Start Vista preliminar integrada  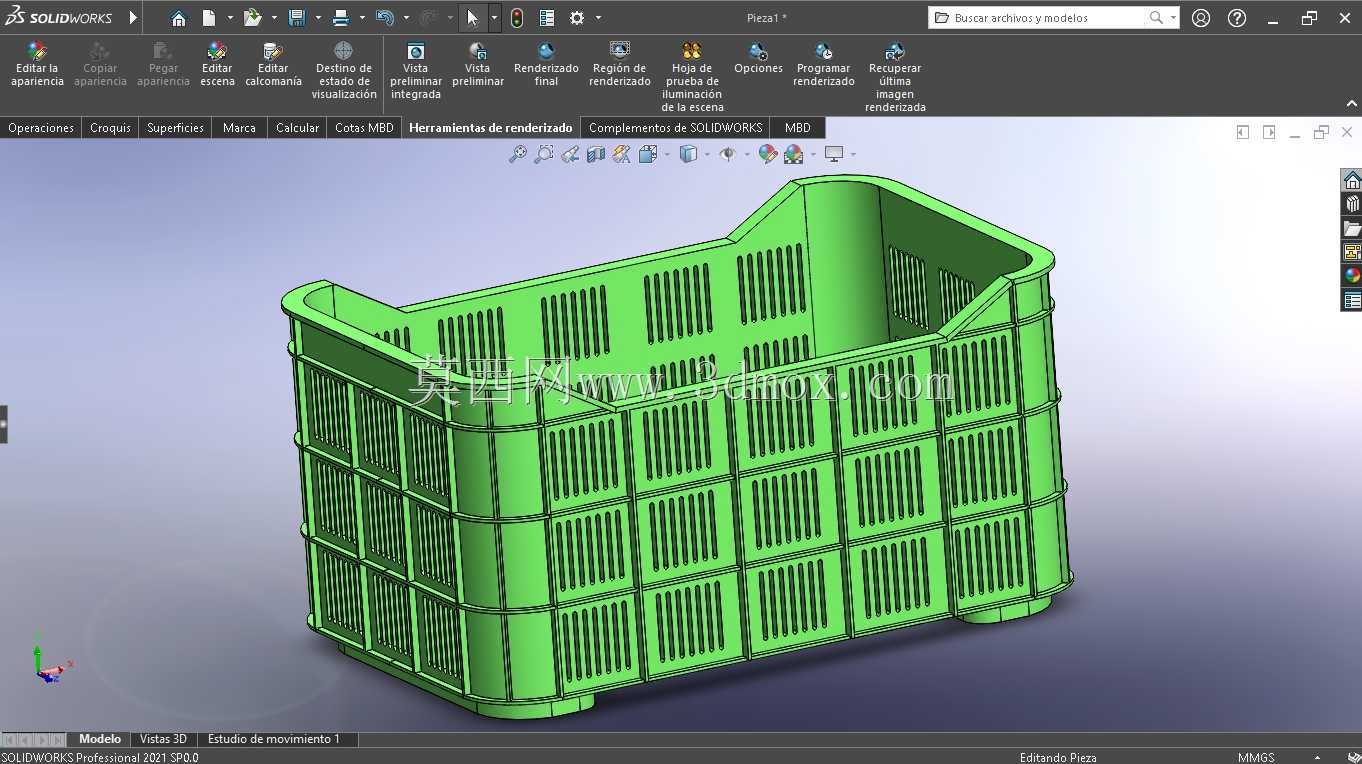coord(416,70)
